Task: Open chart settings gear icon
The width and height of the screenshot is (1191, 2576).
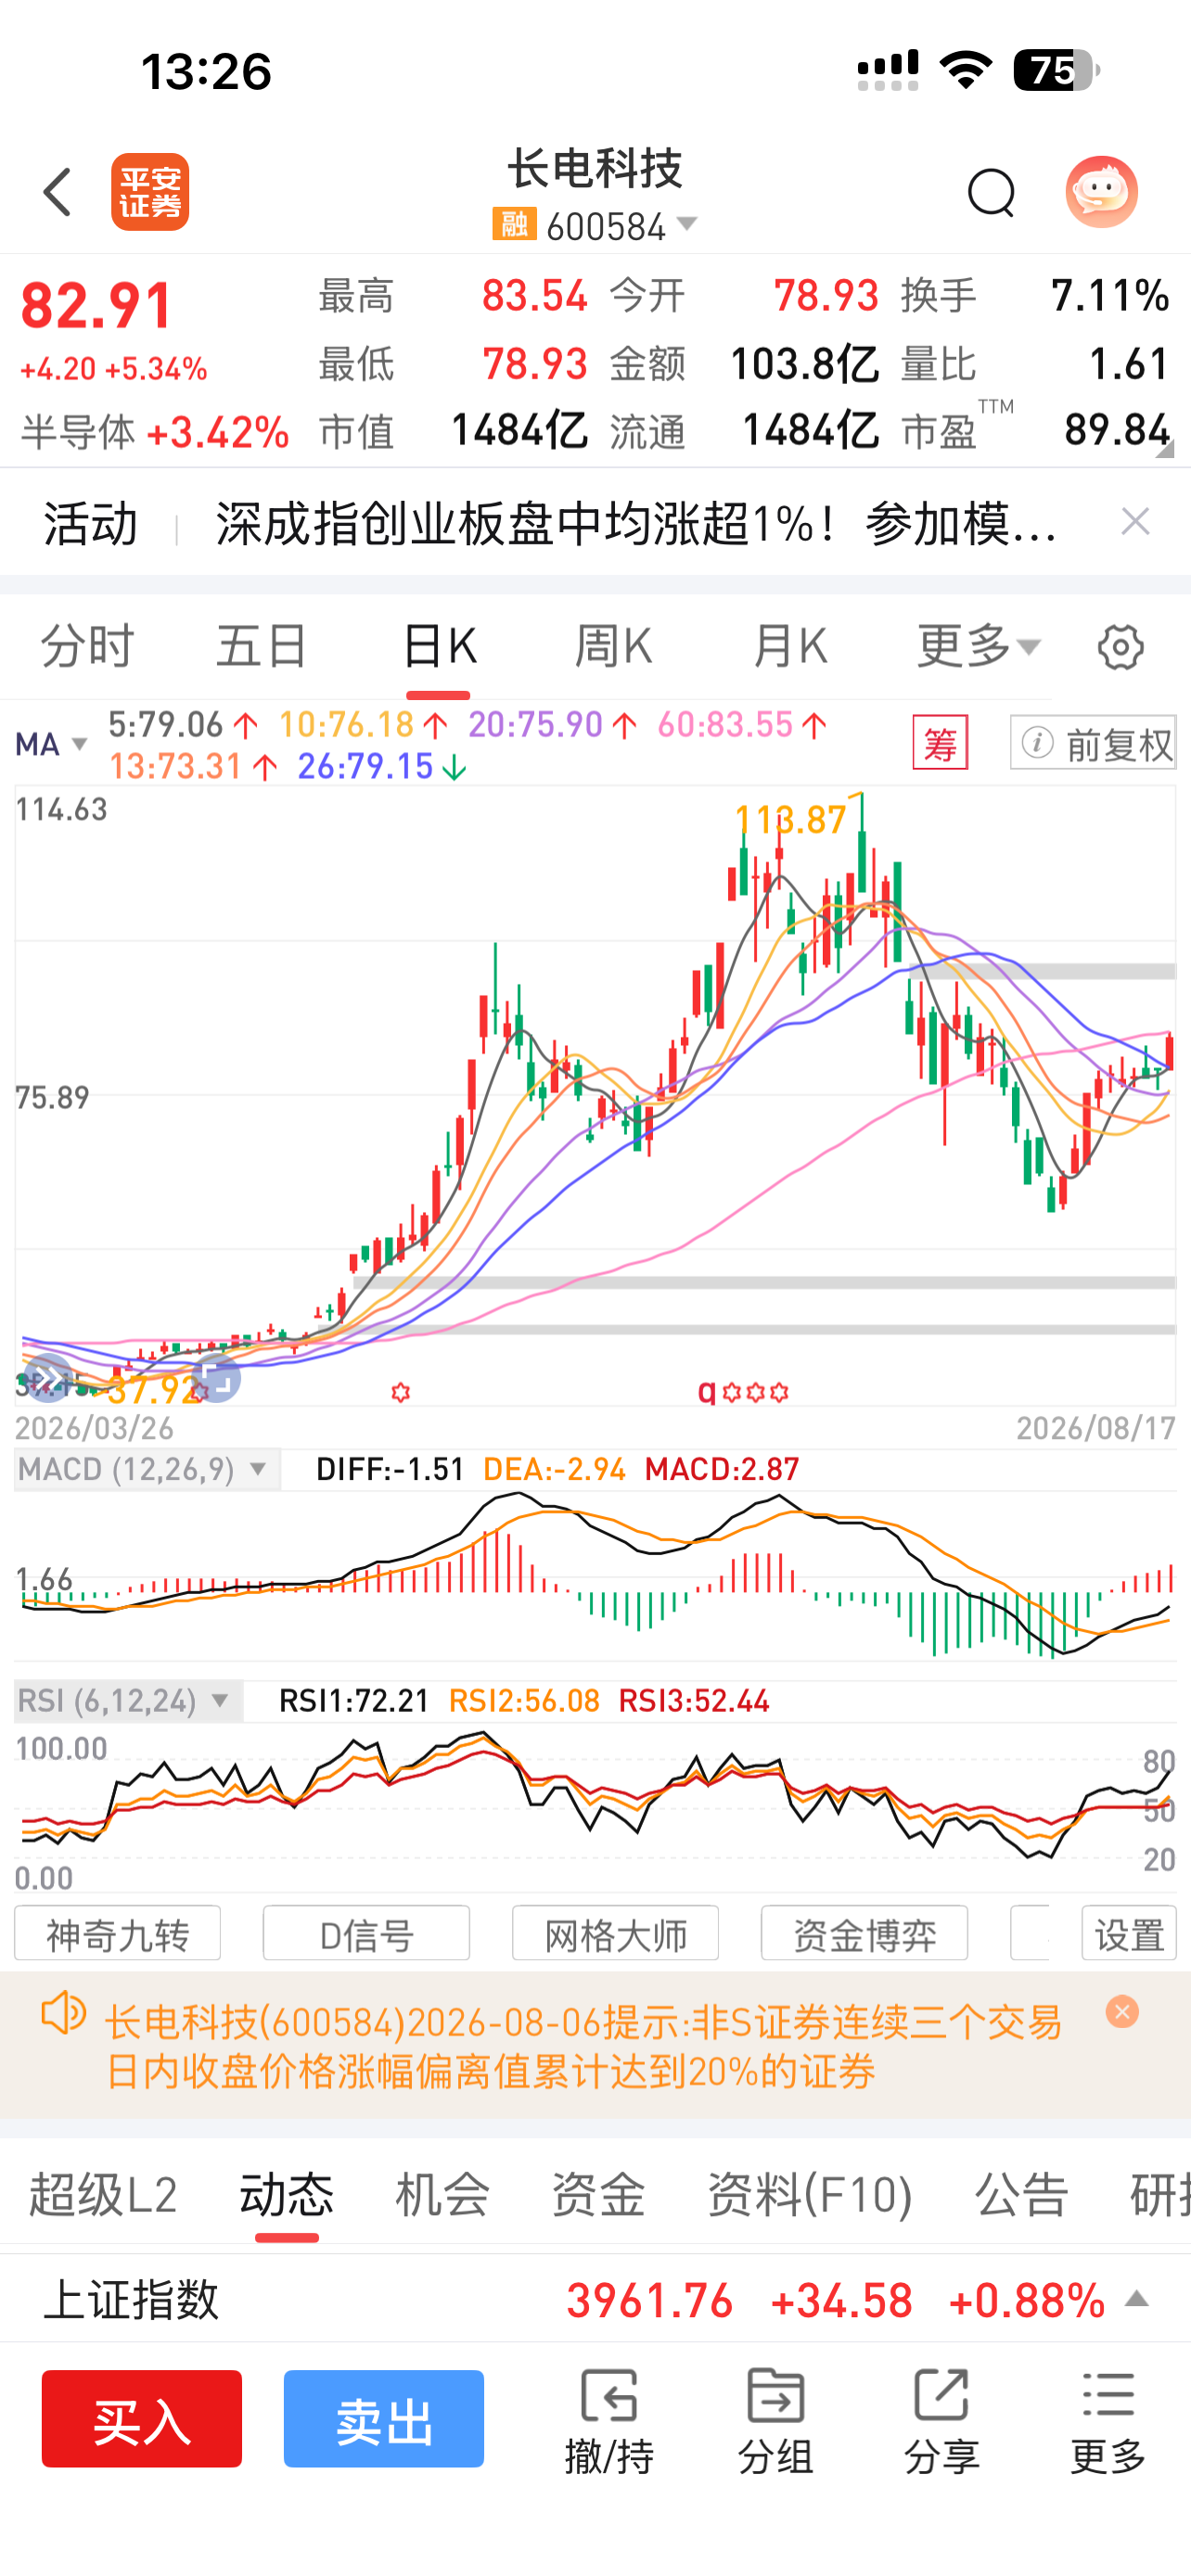Action: tap(1120, 647)
